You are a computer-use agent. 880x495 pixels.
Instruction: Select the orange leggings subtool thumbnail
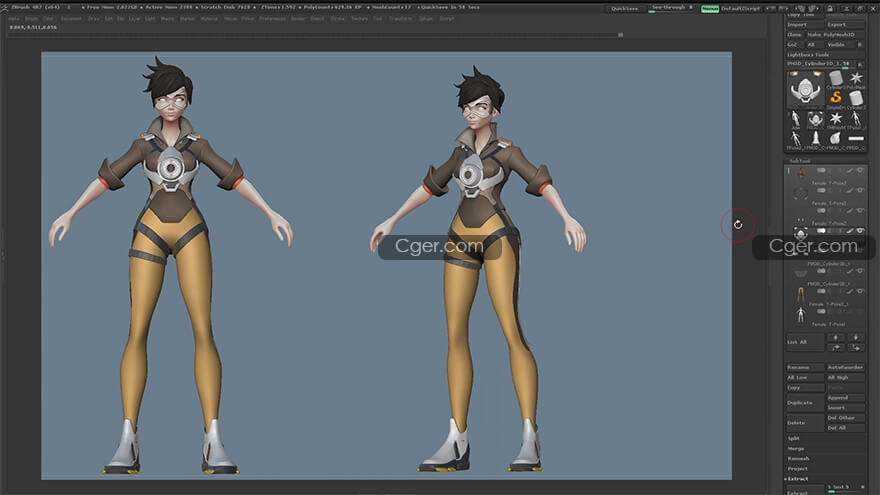tap(800, 294)
